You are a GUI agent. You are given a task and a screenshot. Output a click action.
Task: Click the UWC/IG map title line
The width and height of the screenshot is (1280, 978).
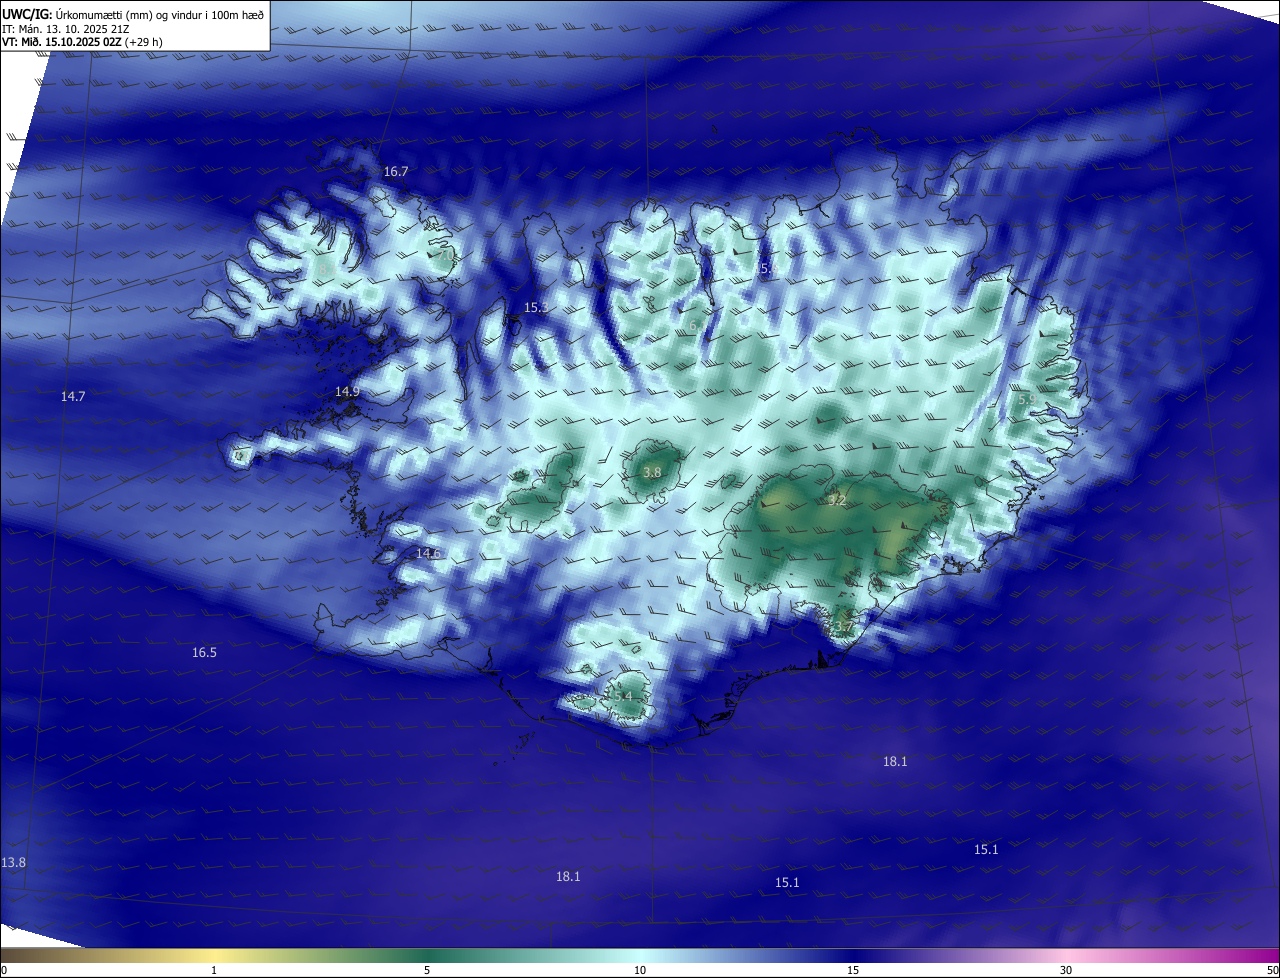click(133, 14)
